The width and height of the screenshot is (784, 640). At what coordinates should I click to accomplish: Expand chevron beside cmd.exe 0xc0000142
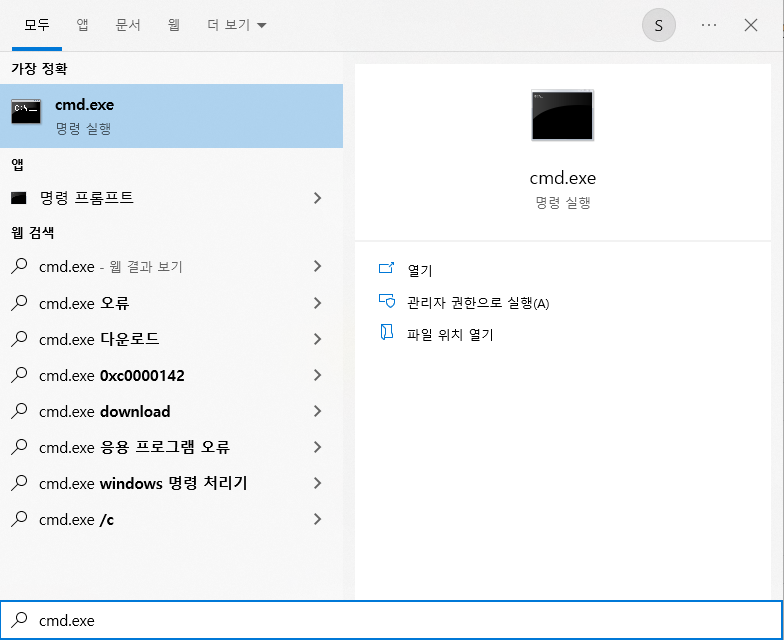(x=317, y=375)
